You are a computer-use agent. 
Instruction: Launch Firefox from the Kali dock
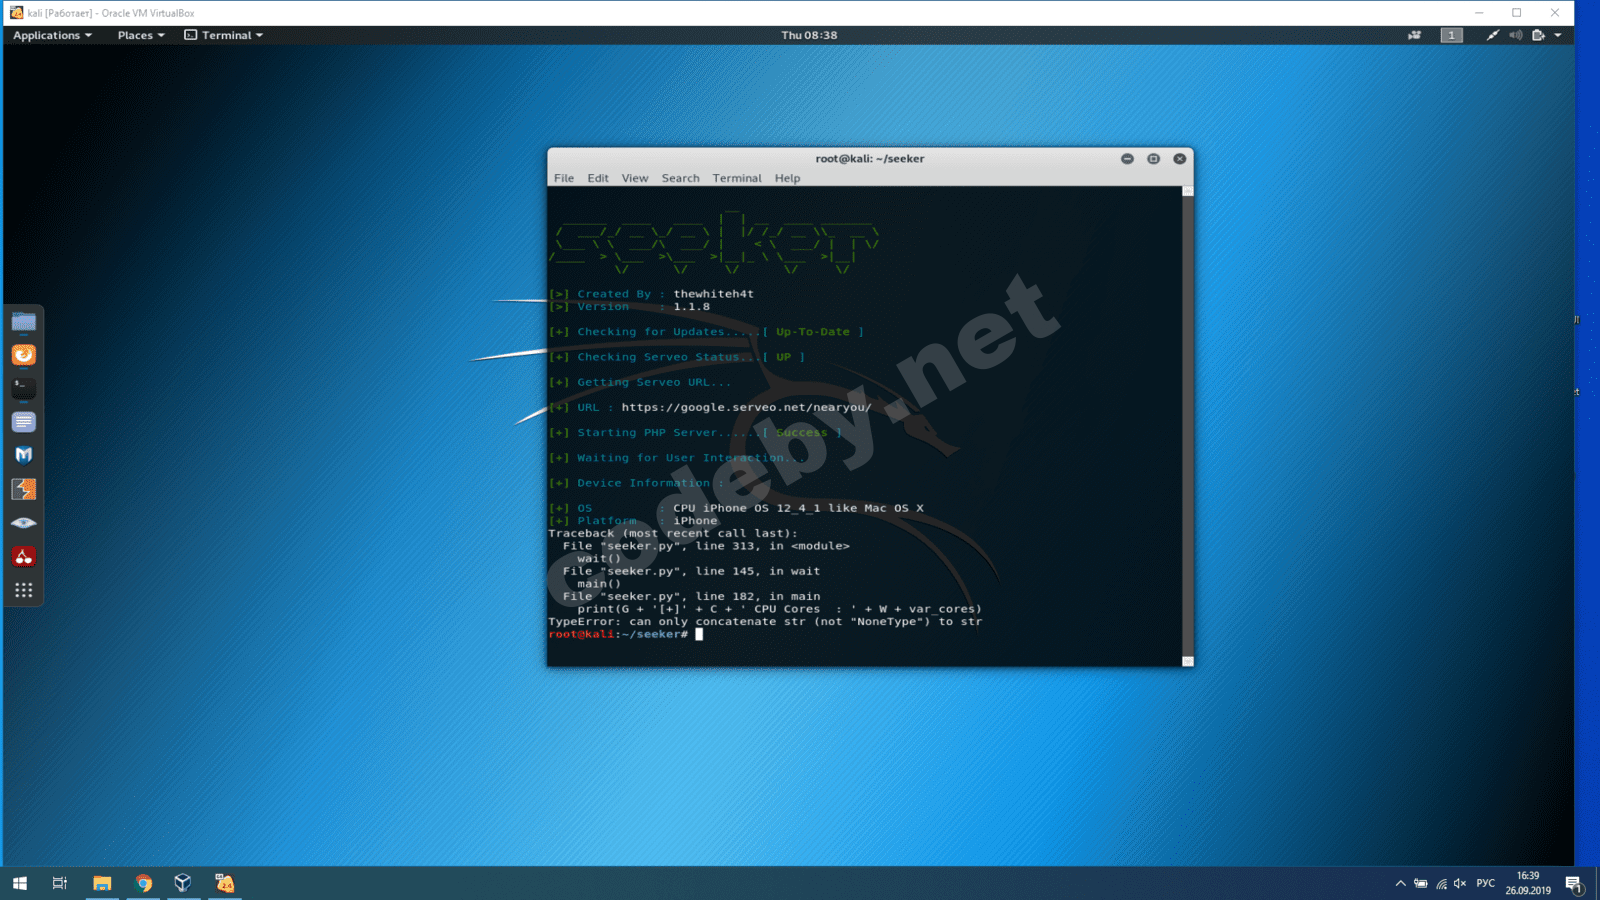(24, 355)
